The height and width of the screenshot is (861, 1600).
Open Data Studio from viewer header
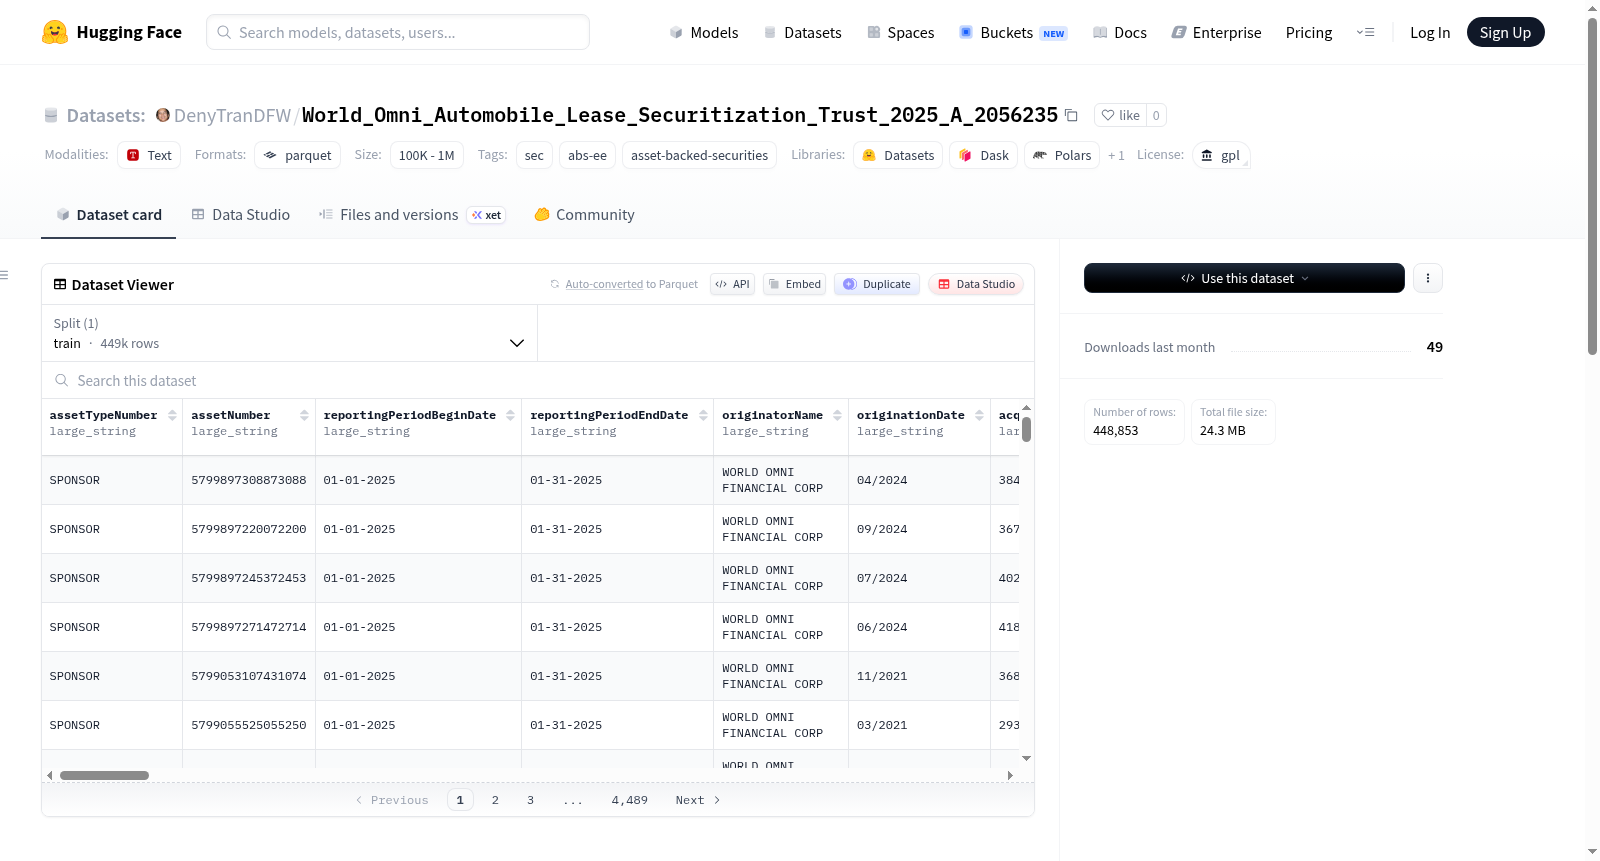[x=976, y=284]
